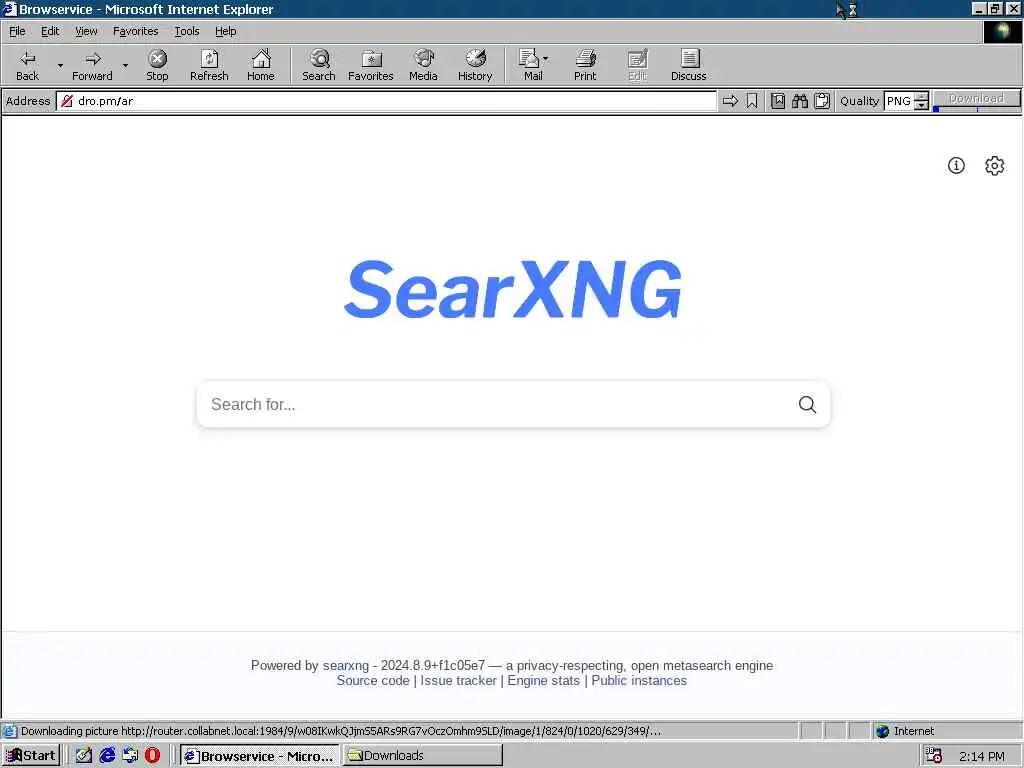Open the Edit menu
1024x768 pixels.
point(50,31)
